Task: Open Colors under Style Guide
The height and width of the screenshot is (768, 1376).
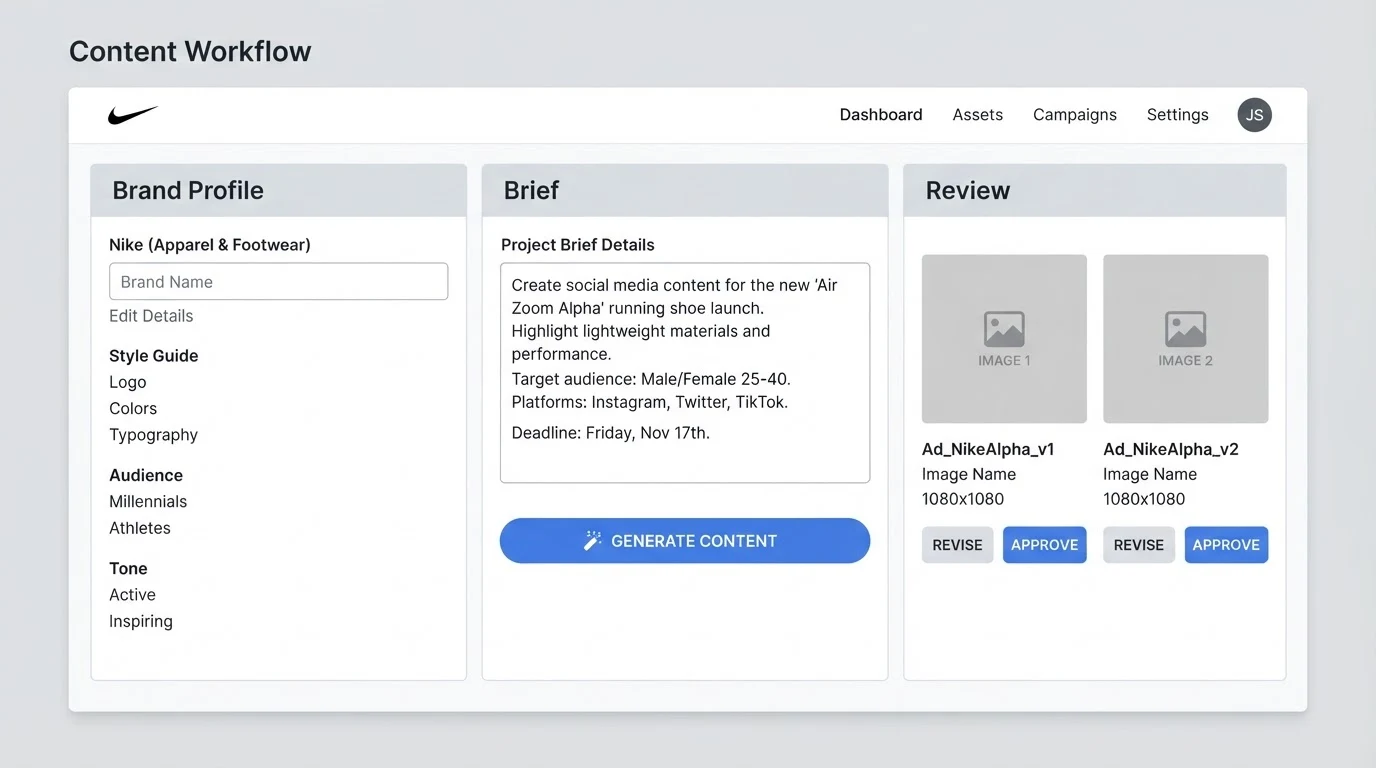Action: [x=133, y=409]
